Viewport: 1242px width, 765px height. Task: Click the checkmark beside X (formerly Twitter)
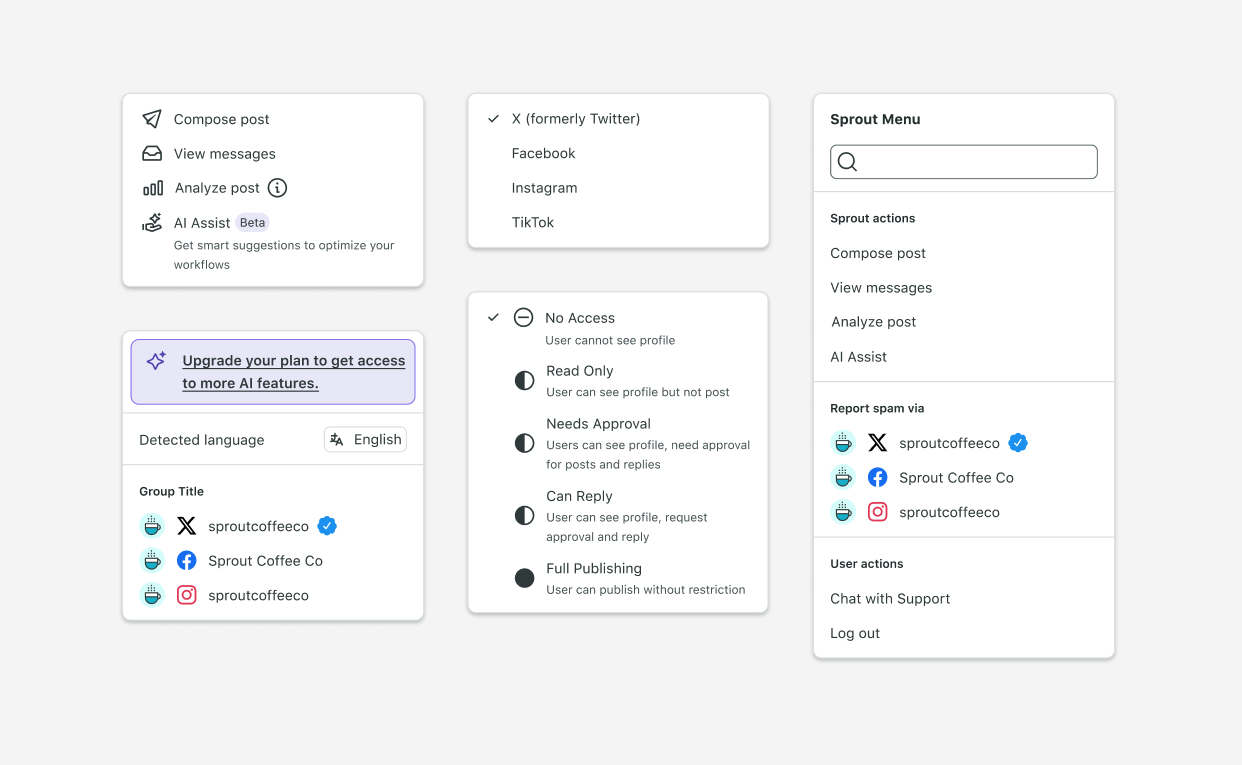[493, 119]
